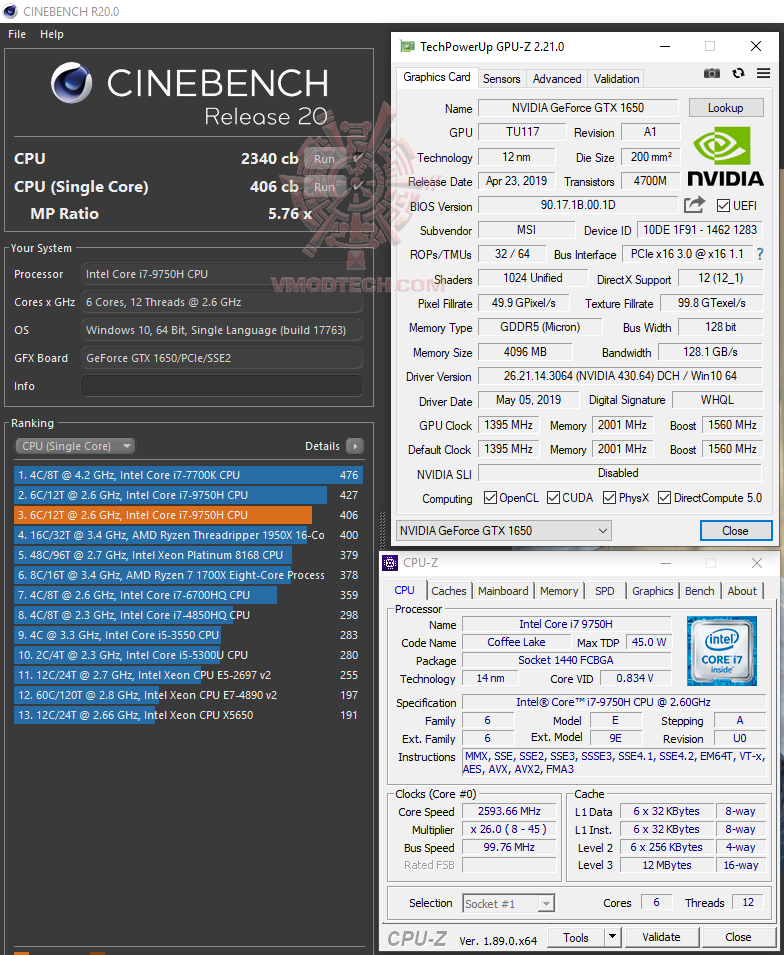
Task: Click GPU-Z screenshot camera icon
Action: coord(712,74)
